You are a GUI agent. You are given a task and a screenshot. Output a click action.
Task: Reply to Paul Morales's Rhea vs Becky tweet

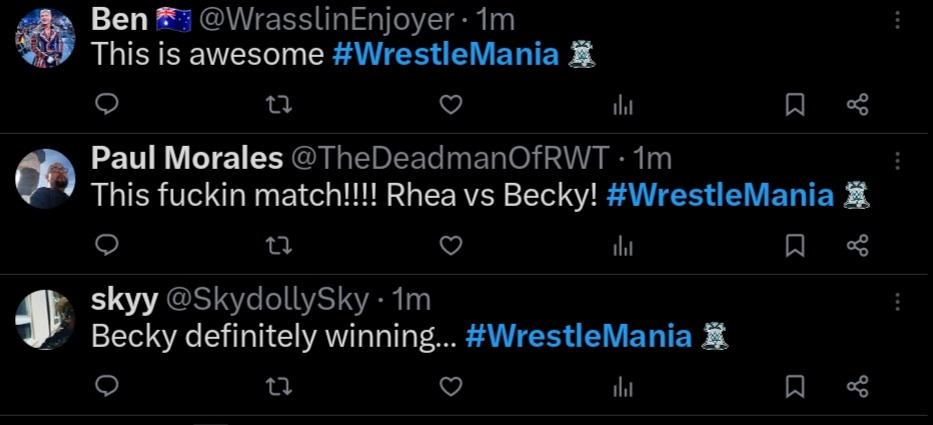click(108, 245)
